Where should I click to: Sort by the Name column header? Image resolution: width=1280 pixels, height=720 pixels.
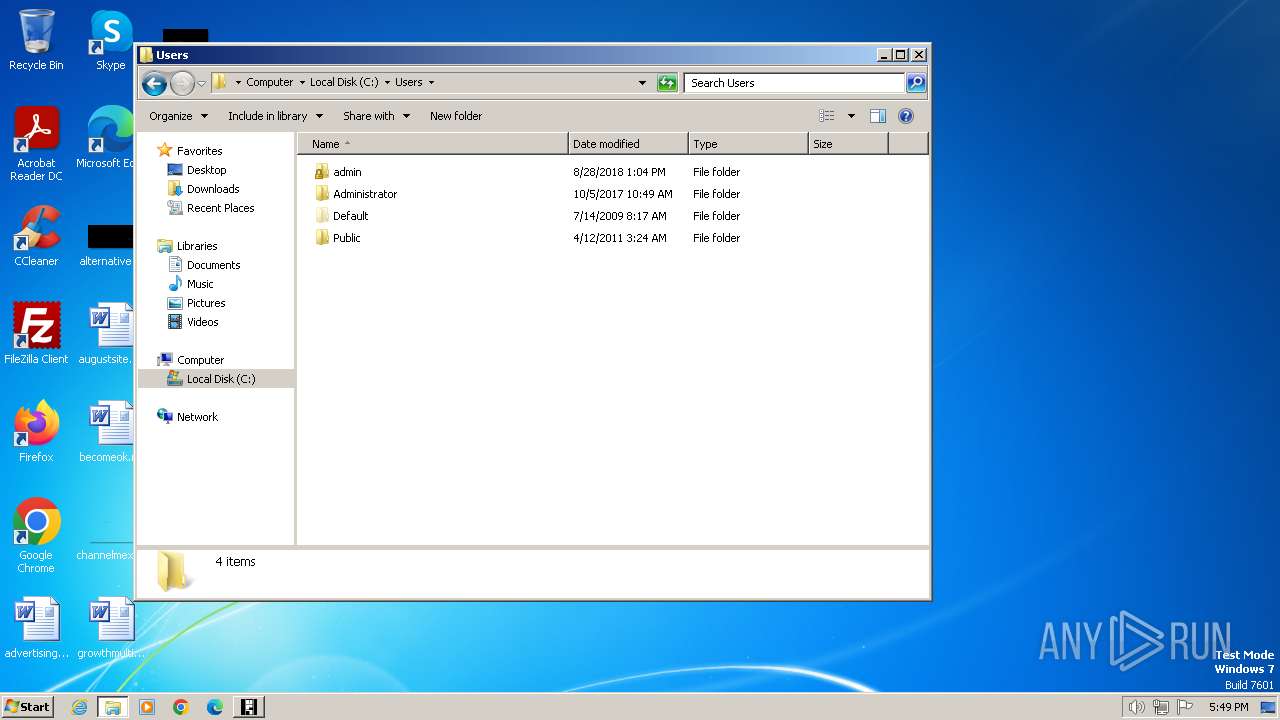(x=433, y=144)
